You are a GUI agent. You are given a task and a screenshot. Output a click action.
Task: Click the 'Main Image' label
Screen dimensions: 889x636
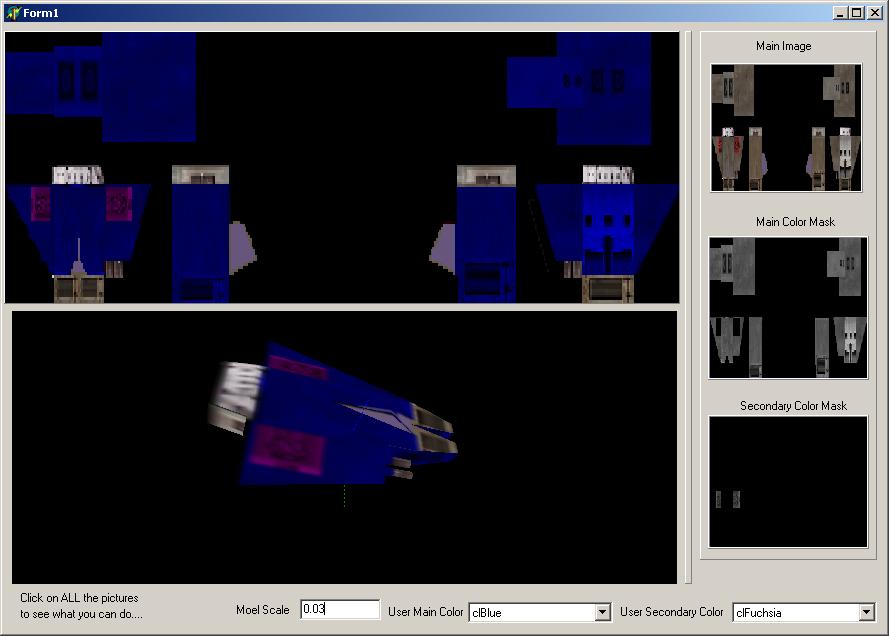pyautogui.click(x=784, y=46)
